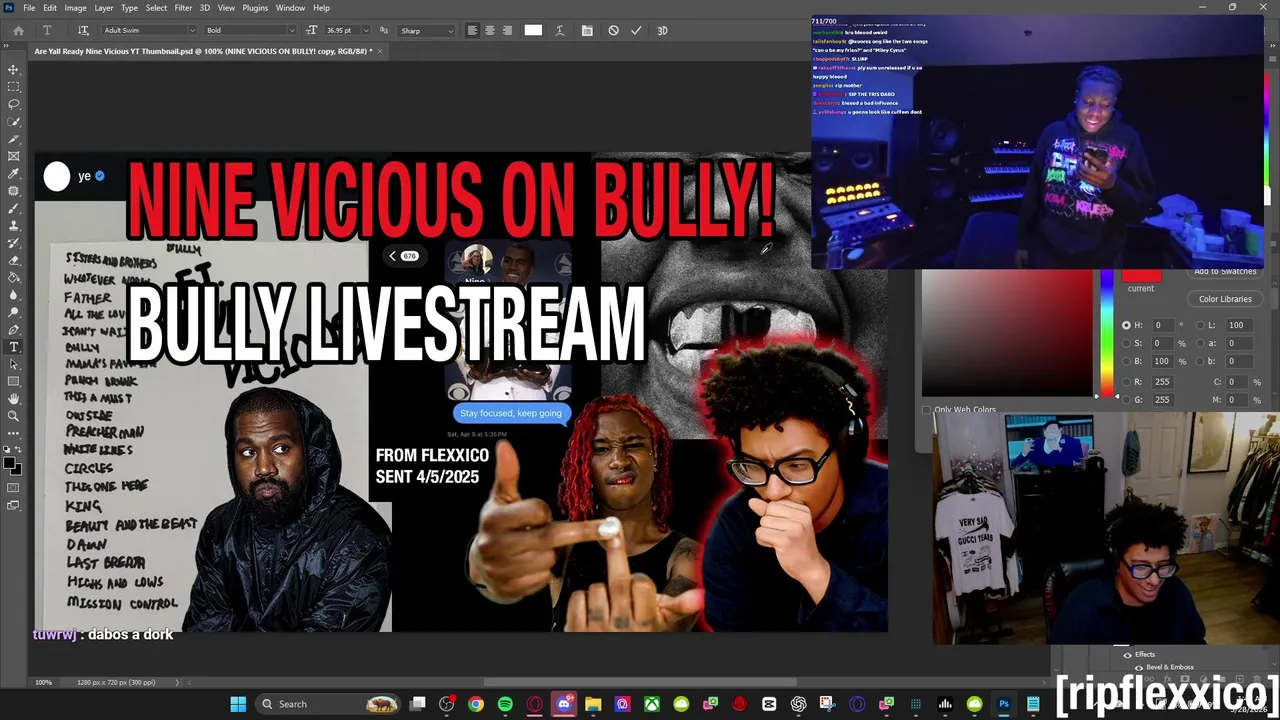Select the Lasso tool
This screenshot has height=720, width=1280.
14,104
